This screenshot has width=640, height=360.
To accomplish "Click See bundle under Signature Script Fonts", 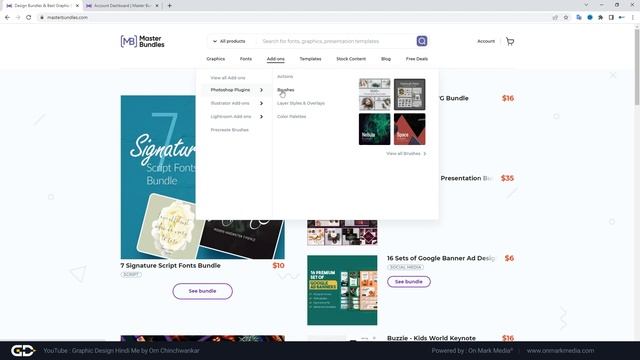I will coord(202,291).
